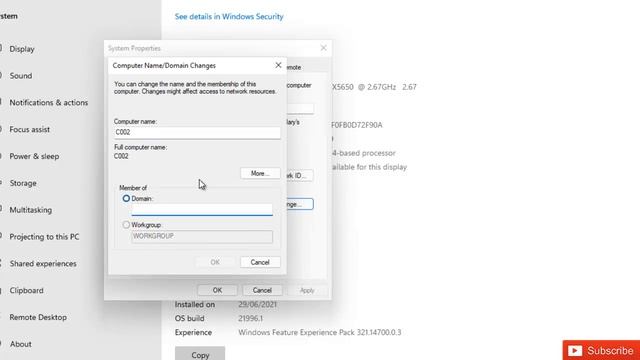640x360 pixels.
Task: Click OK in System Properties window
Action: pos(217,290)
